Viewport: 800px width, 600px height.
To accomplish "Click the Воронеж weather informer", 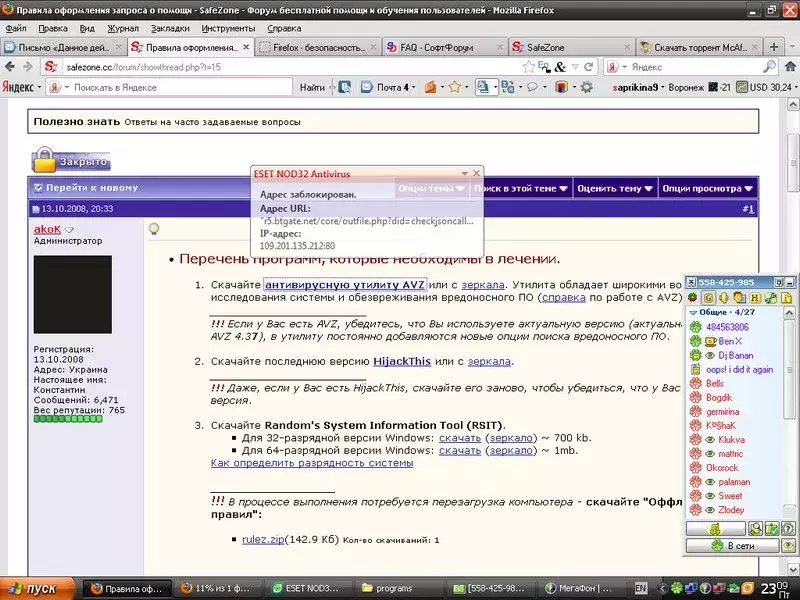I will click(x=699, y=87).
